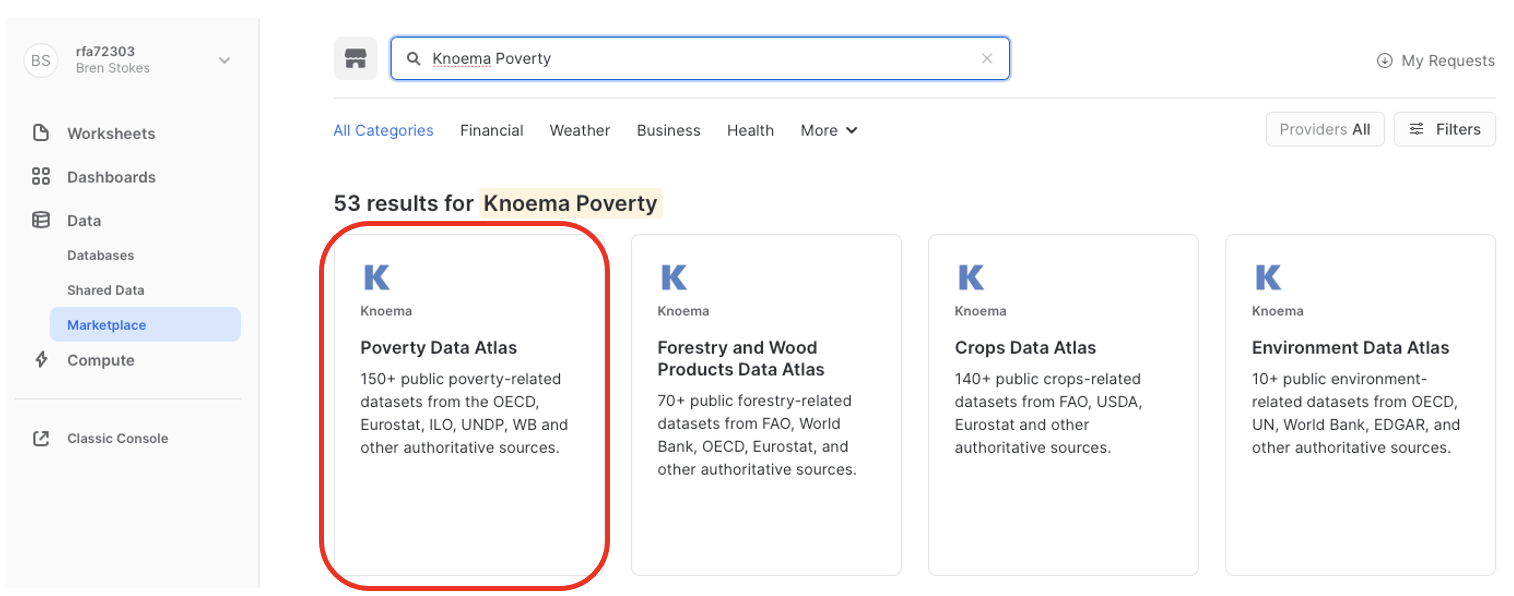This screenshot has height=596, width=1514.
Task: Clear the search with the X icon
Action: (987, 59)
